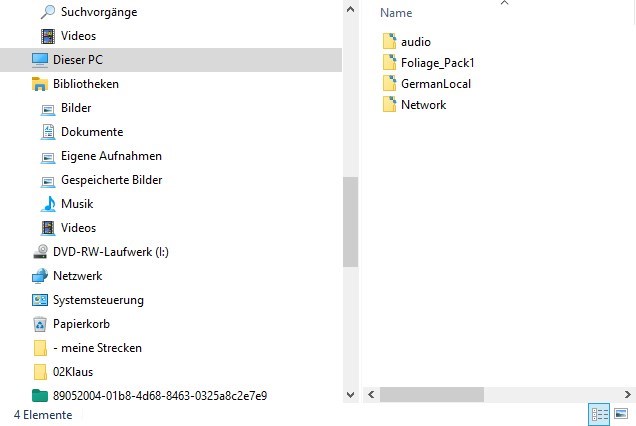Click up arrow of navigation pane scrollbar
This screenshot has width=636, height=426.
coord(351,9)
